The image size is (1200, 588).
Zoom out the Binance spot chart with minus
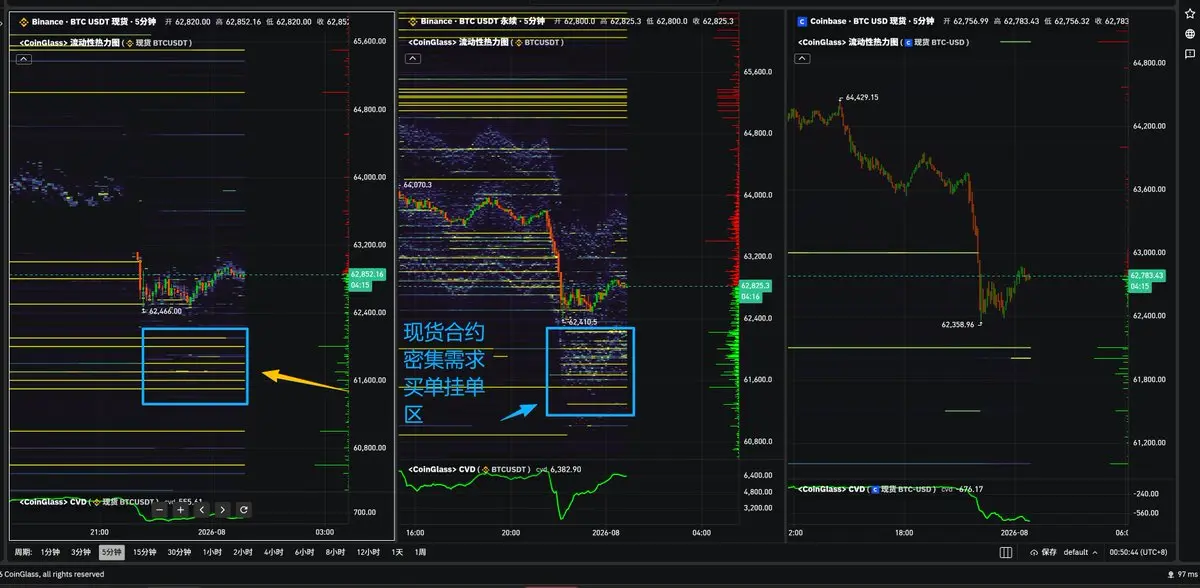point(160,510)
